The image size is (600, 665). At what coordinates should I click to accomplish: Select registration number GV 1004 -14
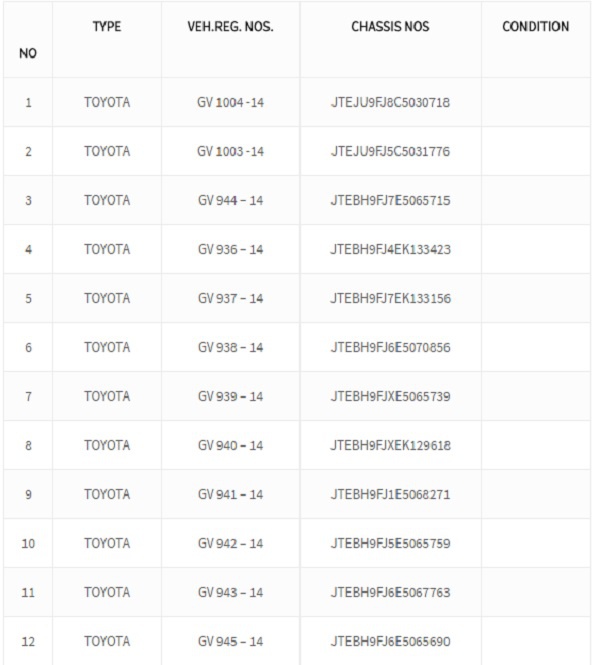point(230,102)
